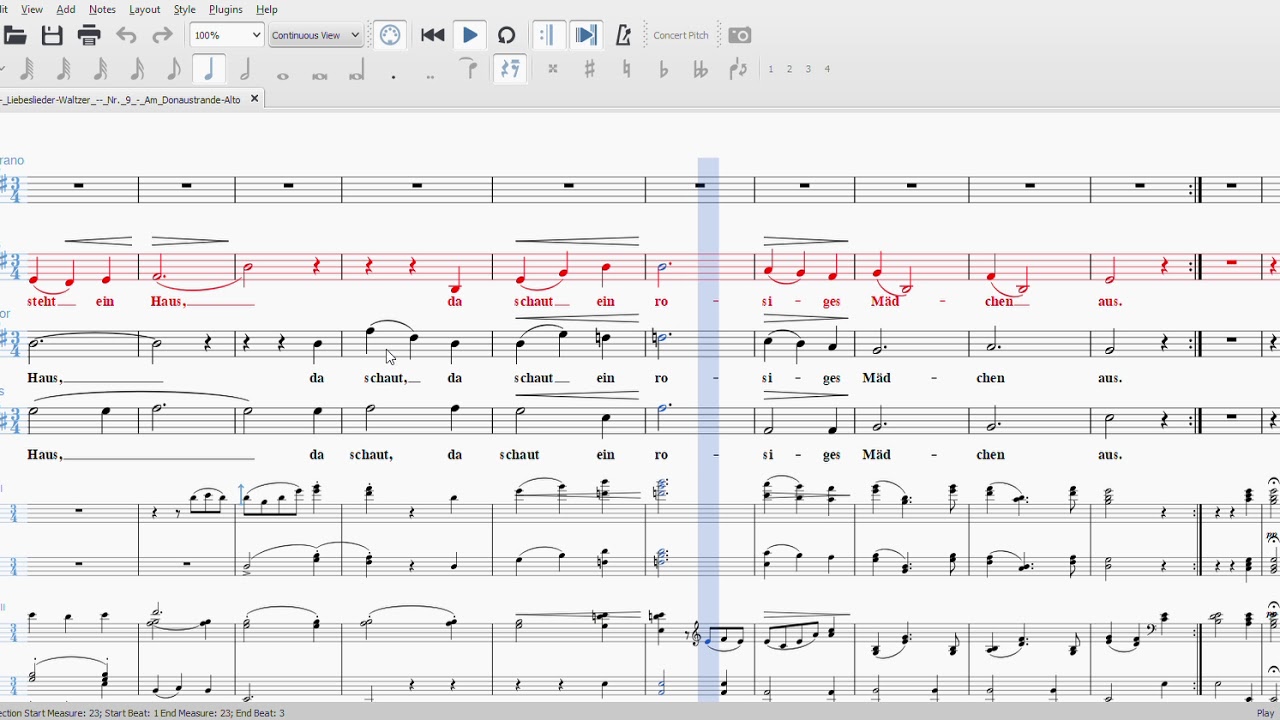Image resolution: width=1280 pixels, height=720 pixels.
Task: Select whole note duration
Action: click(x=283, y=75)
